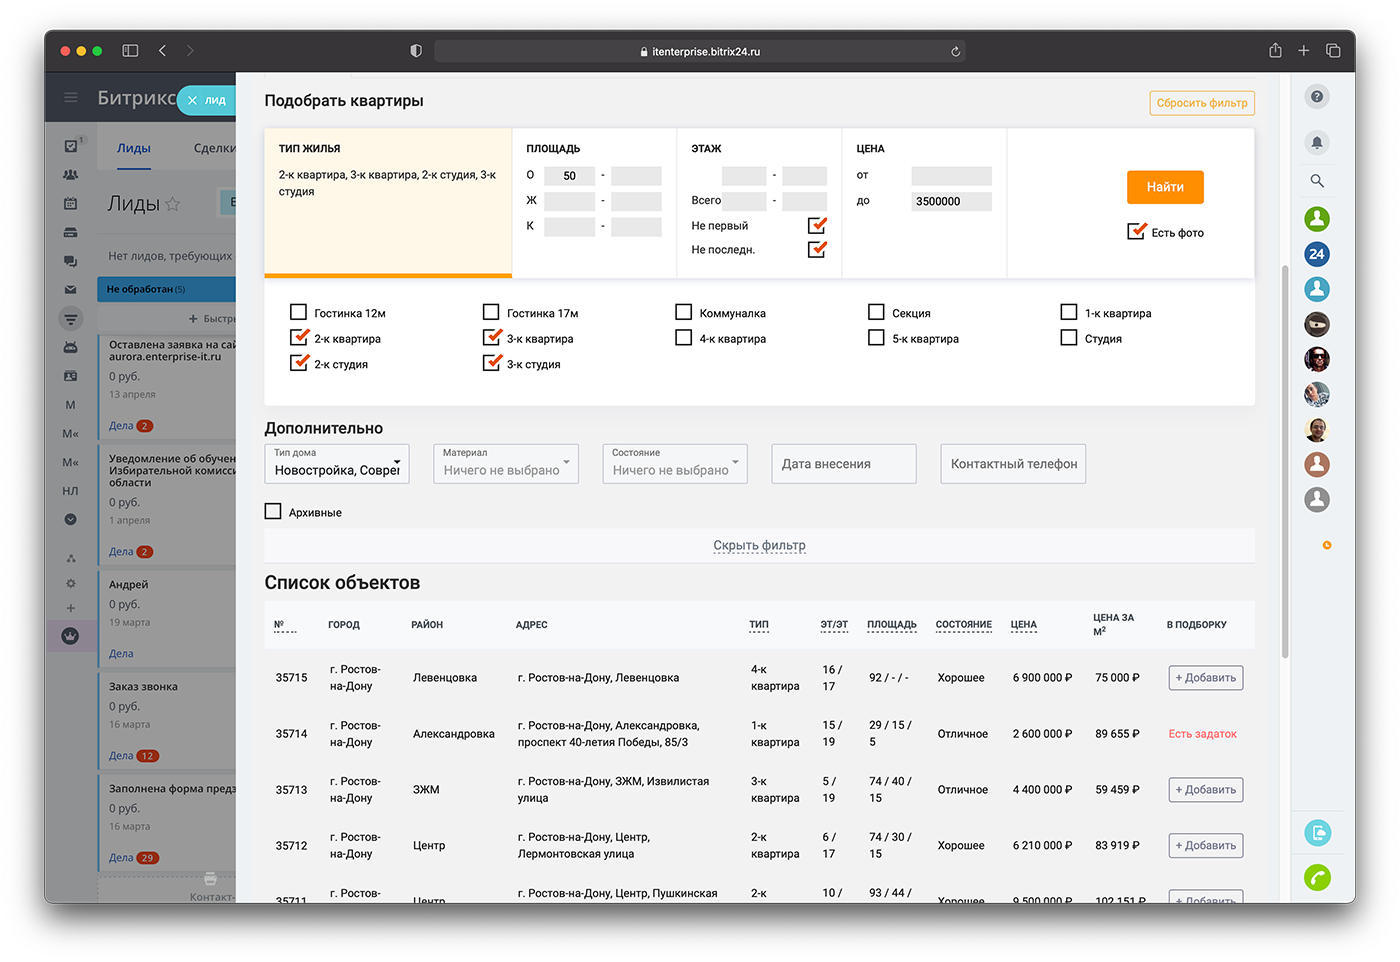The image size is (1400, 962).
Task: Click the Bitrix hamburger menu icon
Action: tap(71, 98)
